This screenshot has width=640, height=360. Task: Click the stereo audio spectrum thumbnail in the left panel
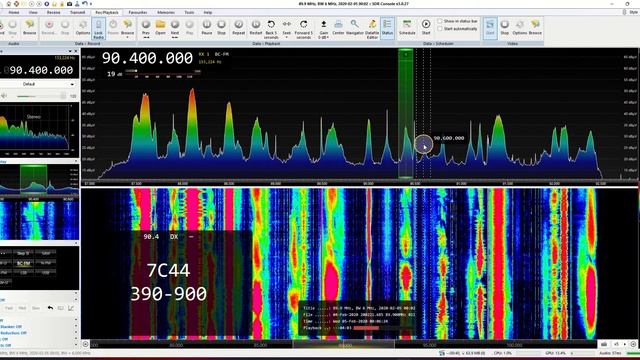click(35, 130)
